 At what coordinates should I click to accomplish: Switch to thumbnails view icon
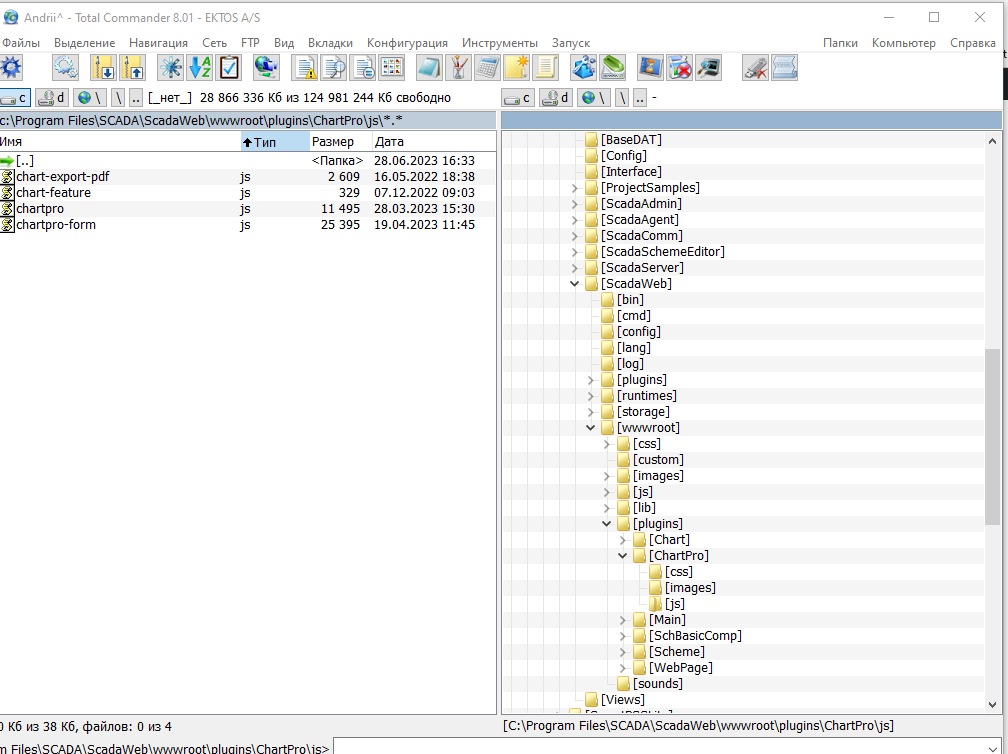pyautogui.click(x=392, y=67)
